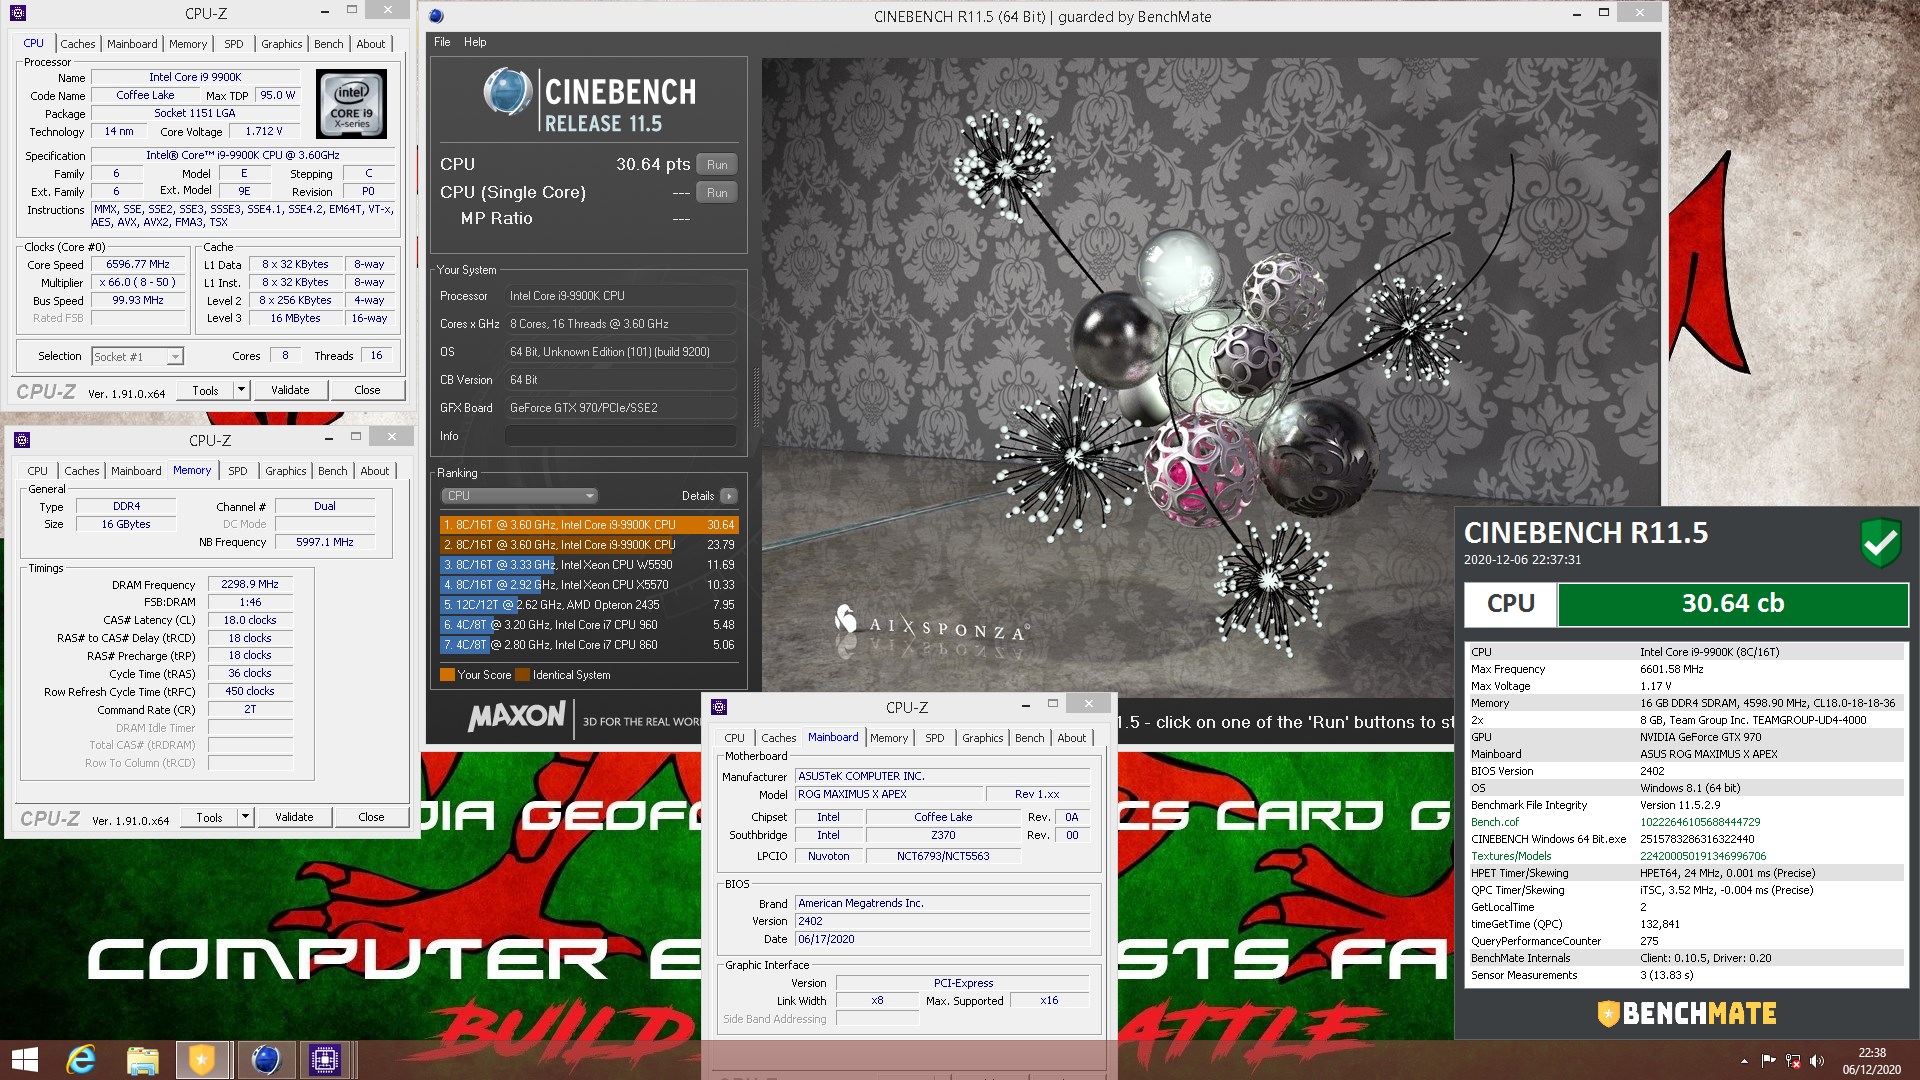The width and height of the screenshot is (1920, 1080).
Task: Switch to CPU-Z icon on the taskbar
Action: (x=325, y=1059)
